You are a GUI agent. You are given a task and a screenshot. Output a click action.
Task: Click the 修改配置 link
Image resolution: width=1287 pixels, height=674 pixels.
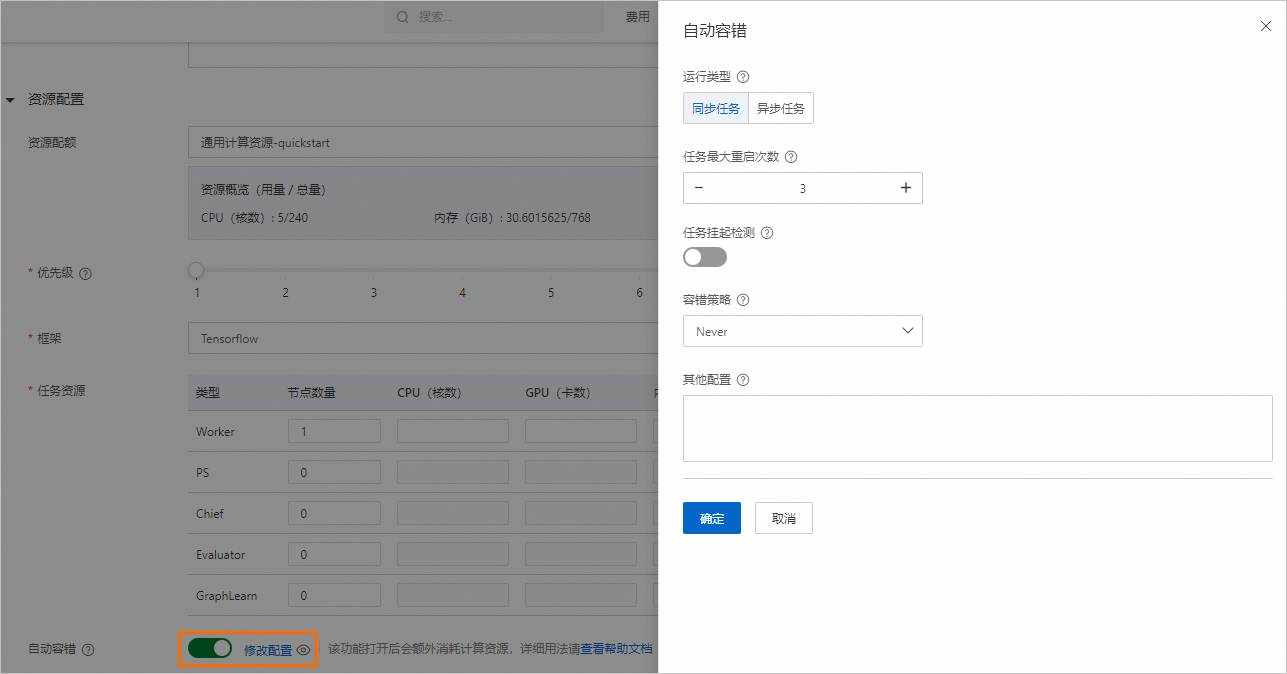click(268, 650)
